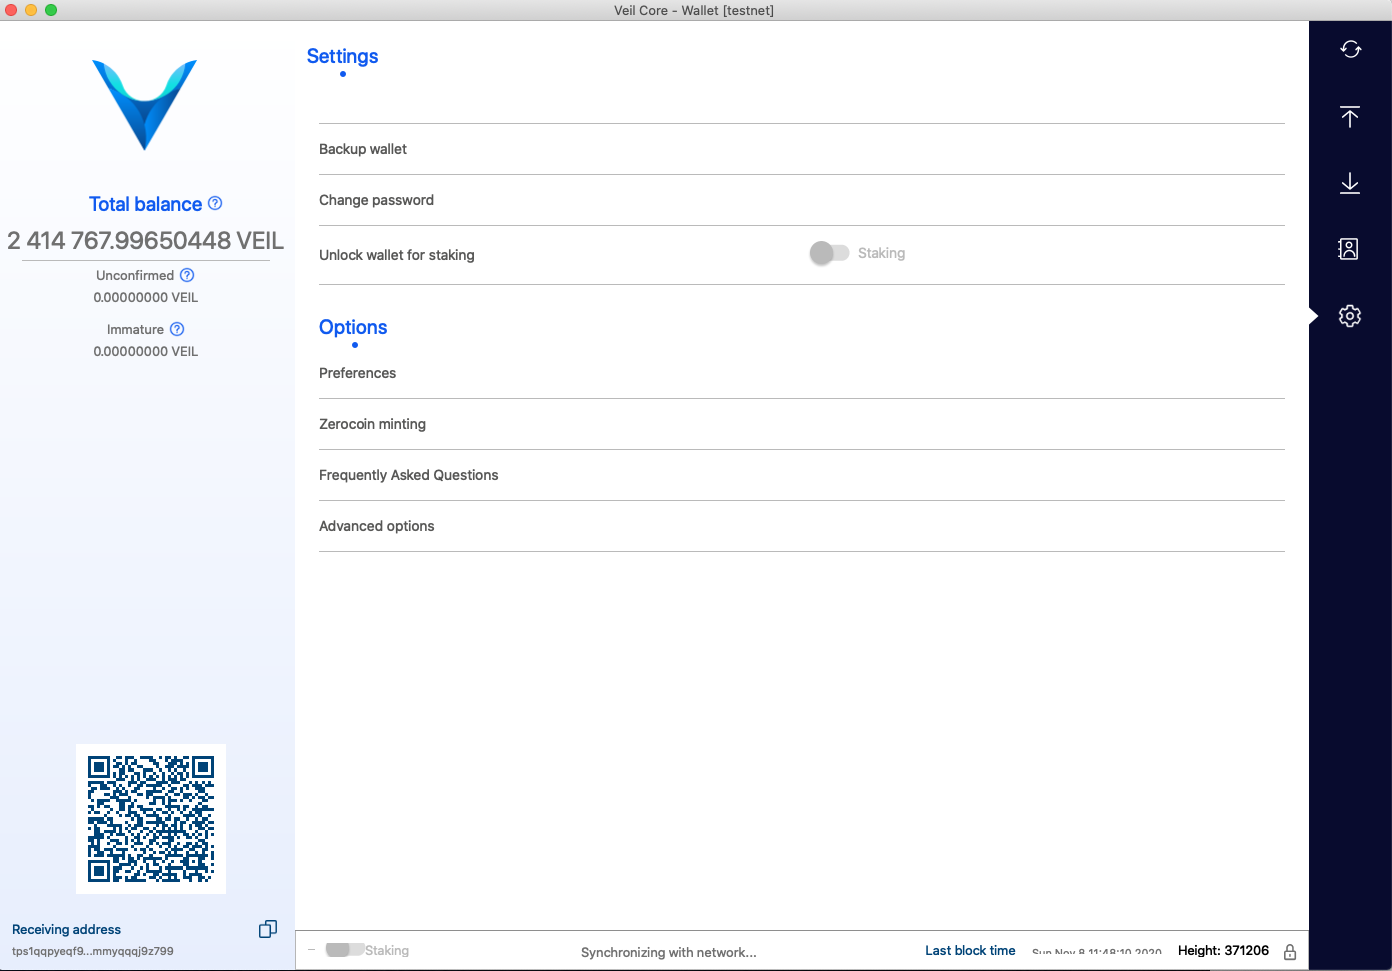1392x971 pixels.
Task: Click the Unconfirmed help question icon
Action: (x=187, y=275)
